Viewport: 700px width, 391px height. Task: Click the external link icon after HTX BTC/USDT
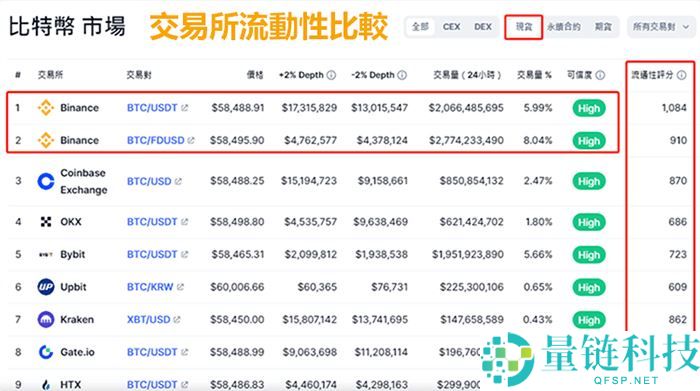(x=184, y=385)
